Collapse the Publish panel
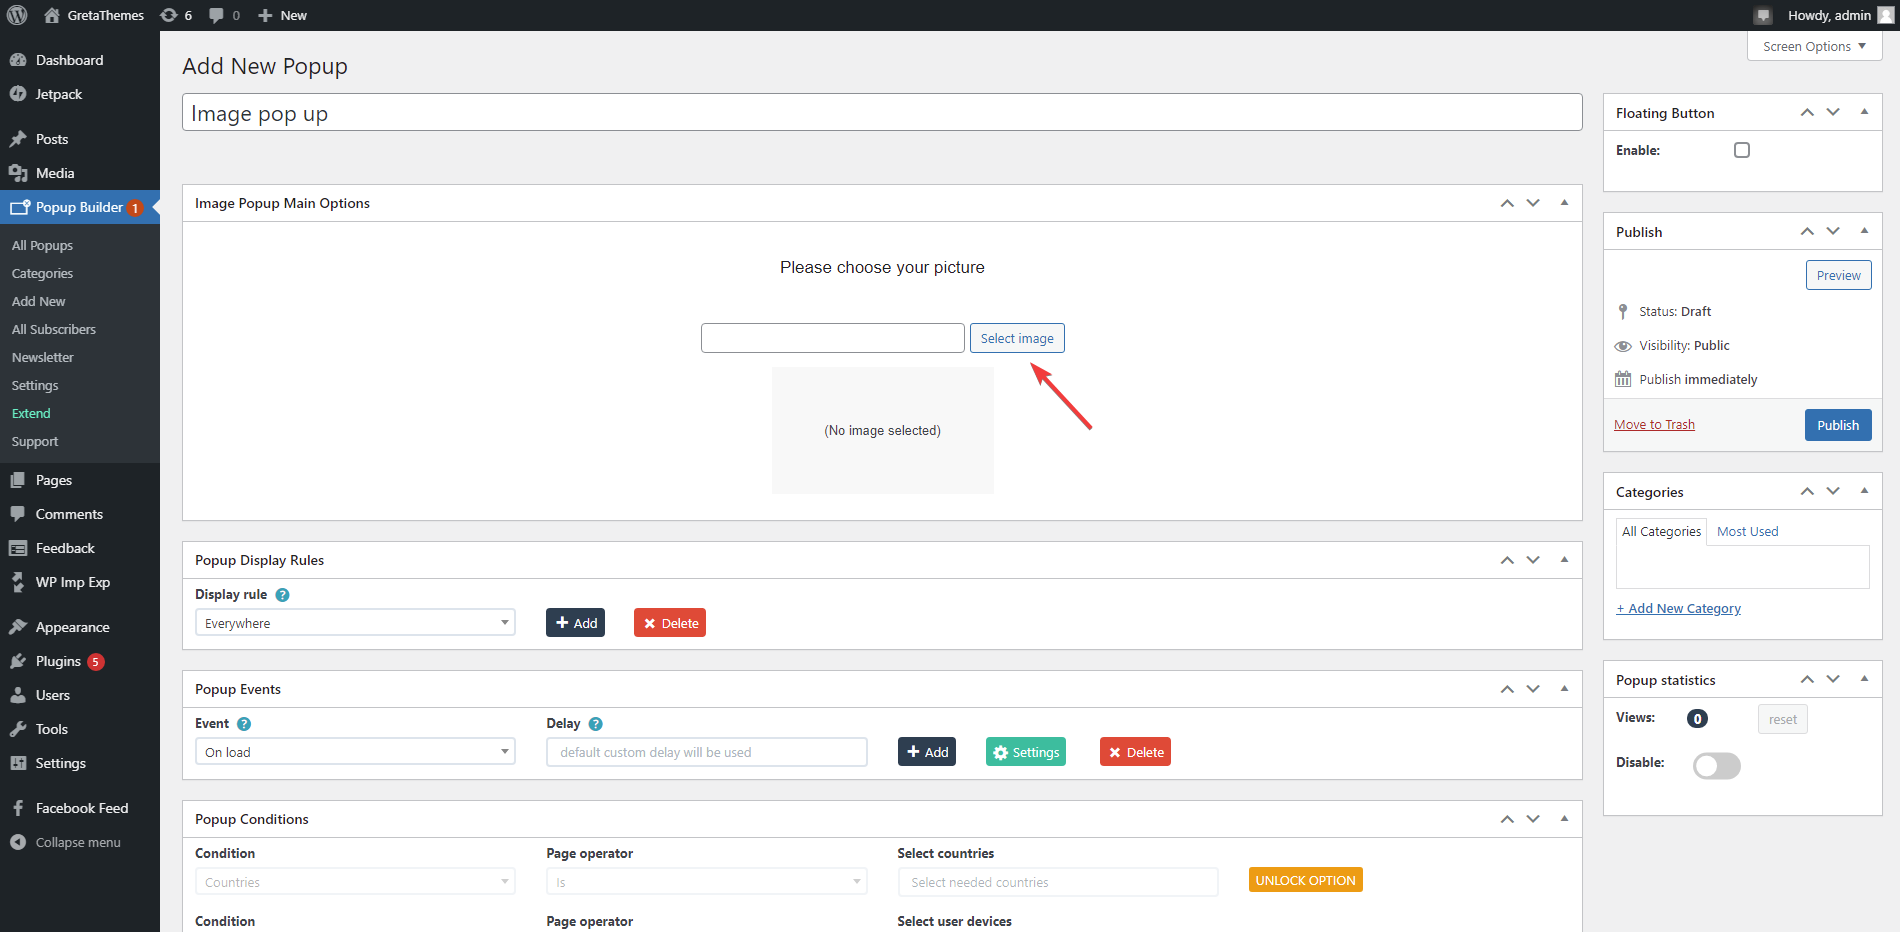Viewport: 1900px width, 932px height. 1864,231
